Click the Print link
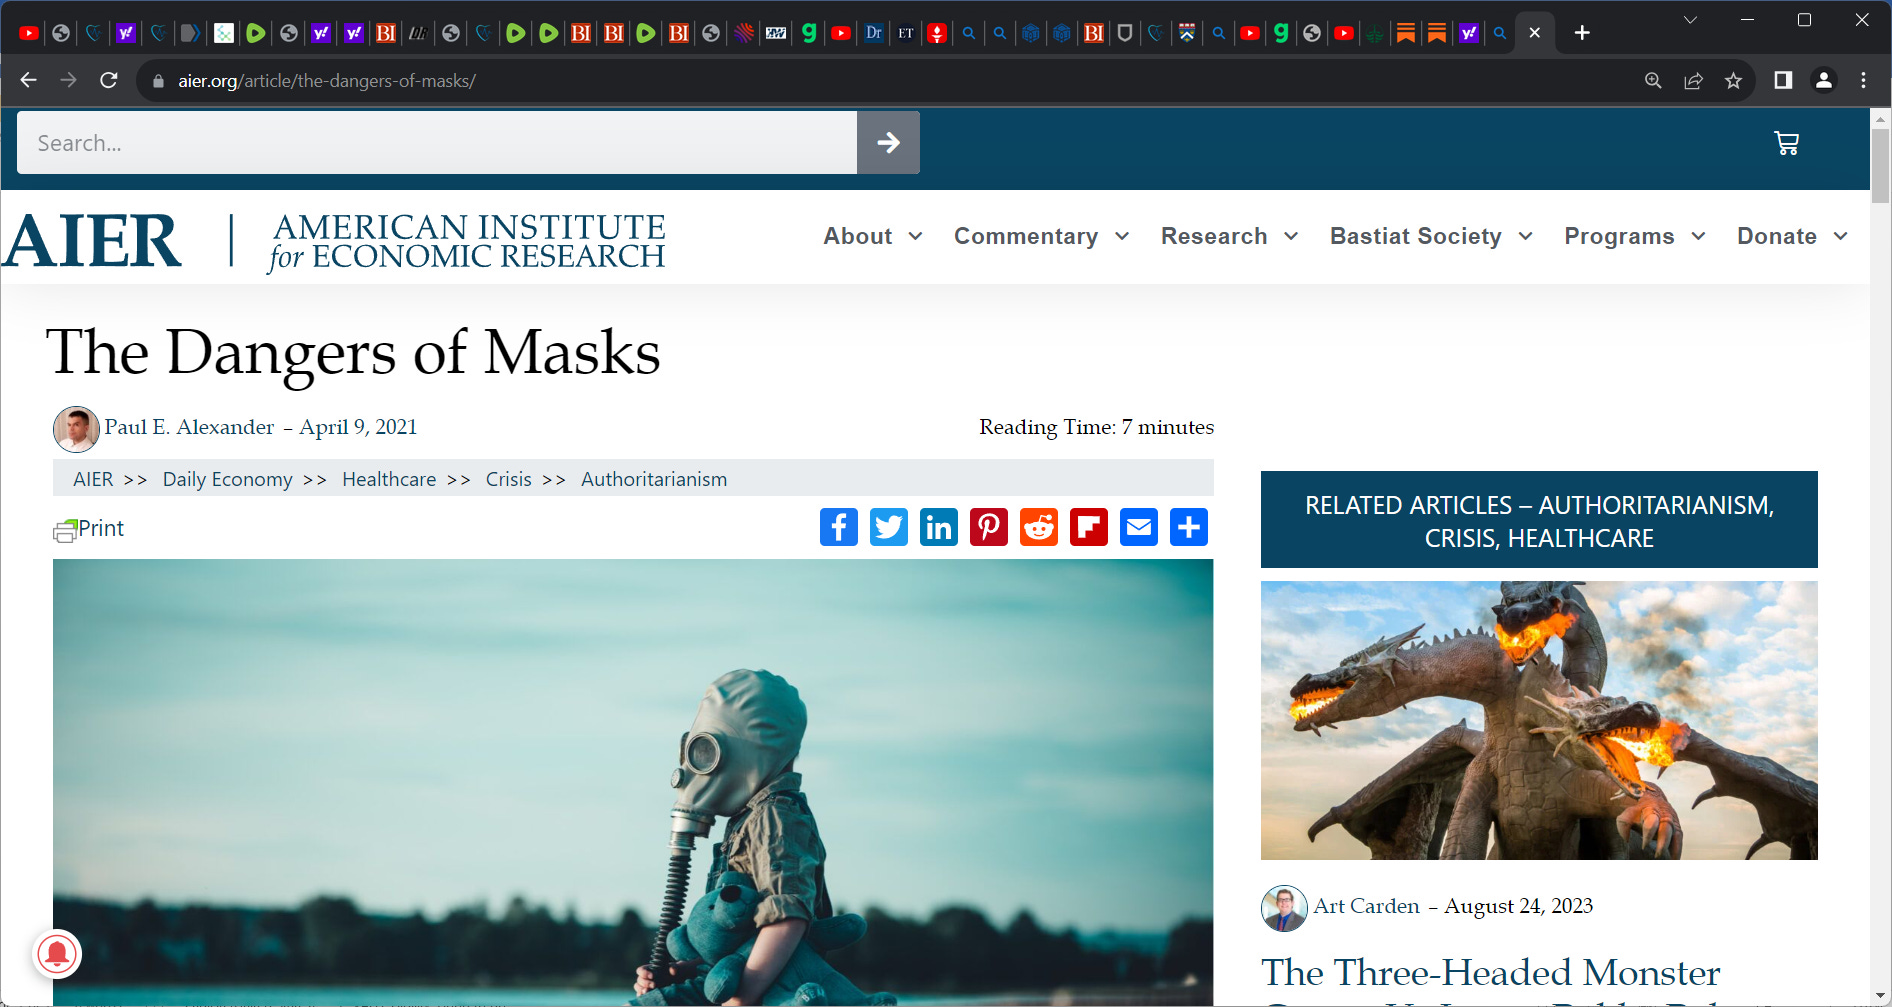 (89, 529)
